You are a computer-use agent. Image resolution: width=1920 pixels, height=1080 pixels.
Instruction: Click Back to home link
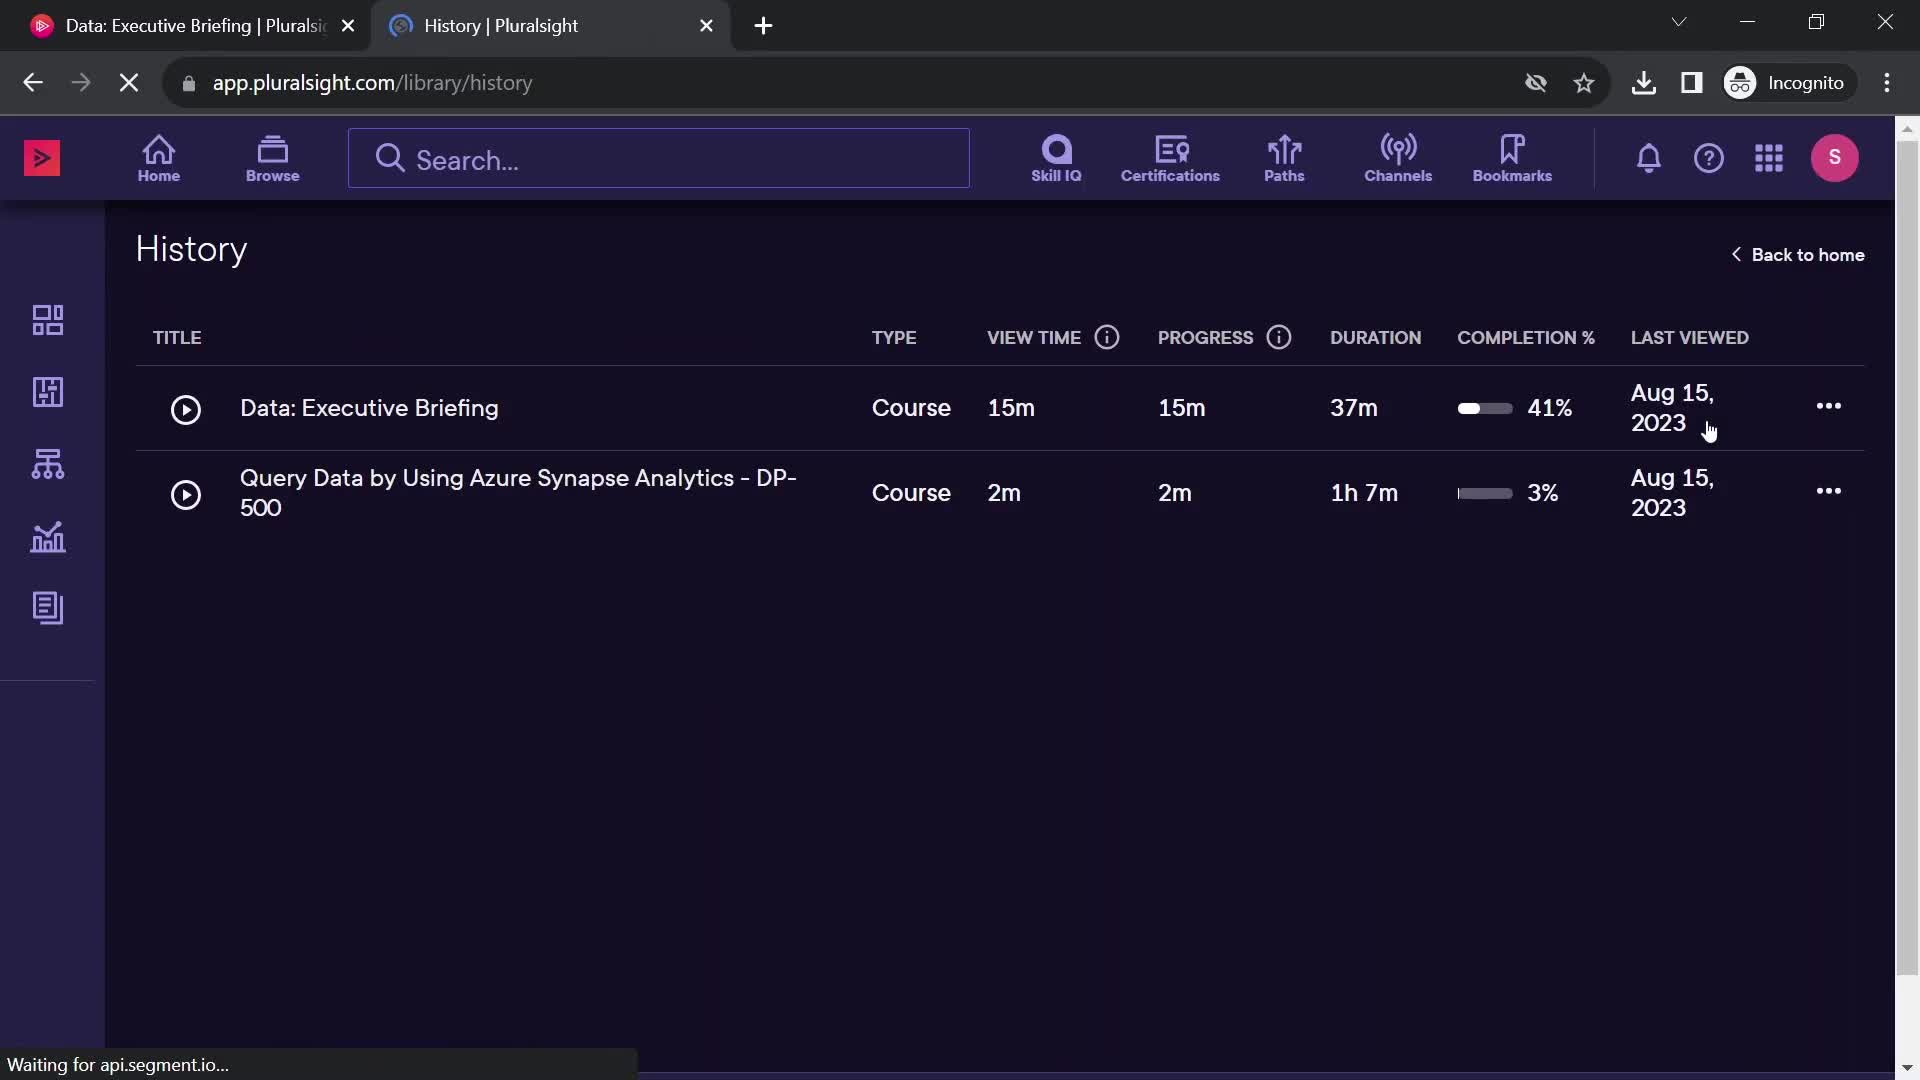(1798, 255)
